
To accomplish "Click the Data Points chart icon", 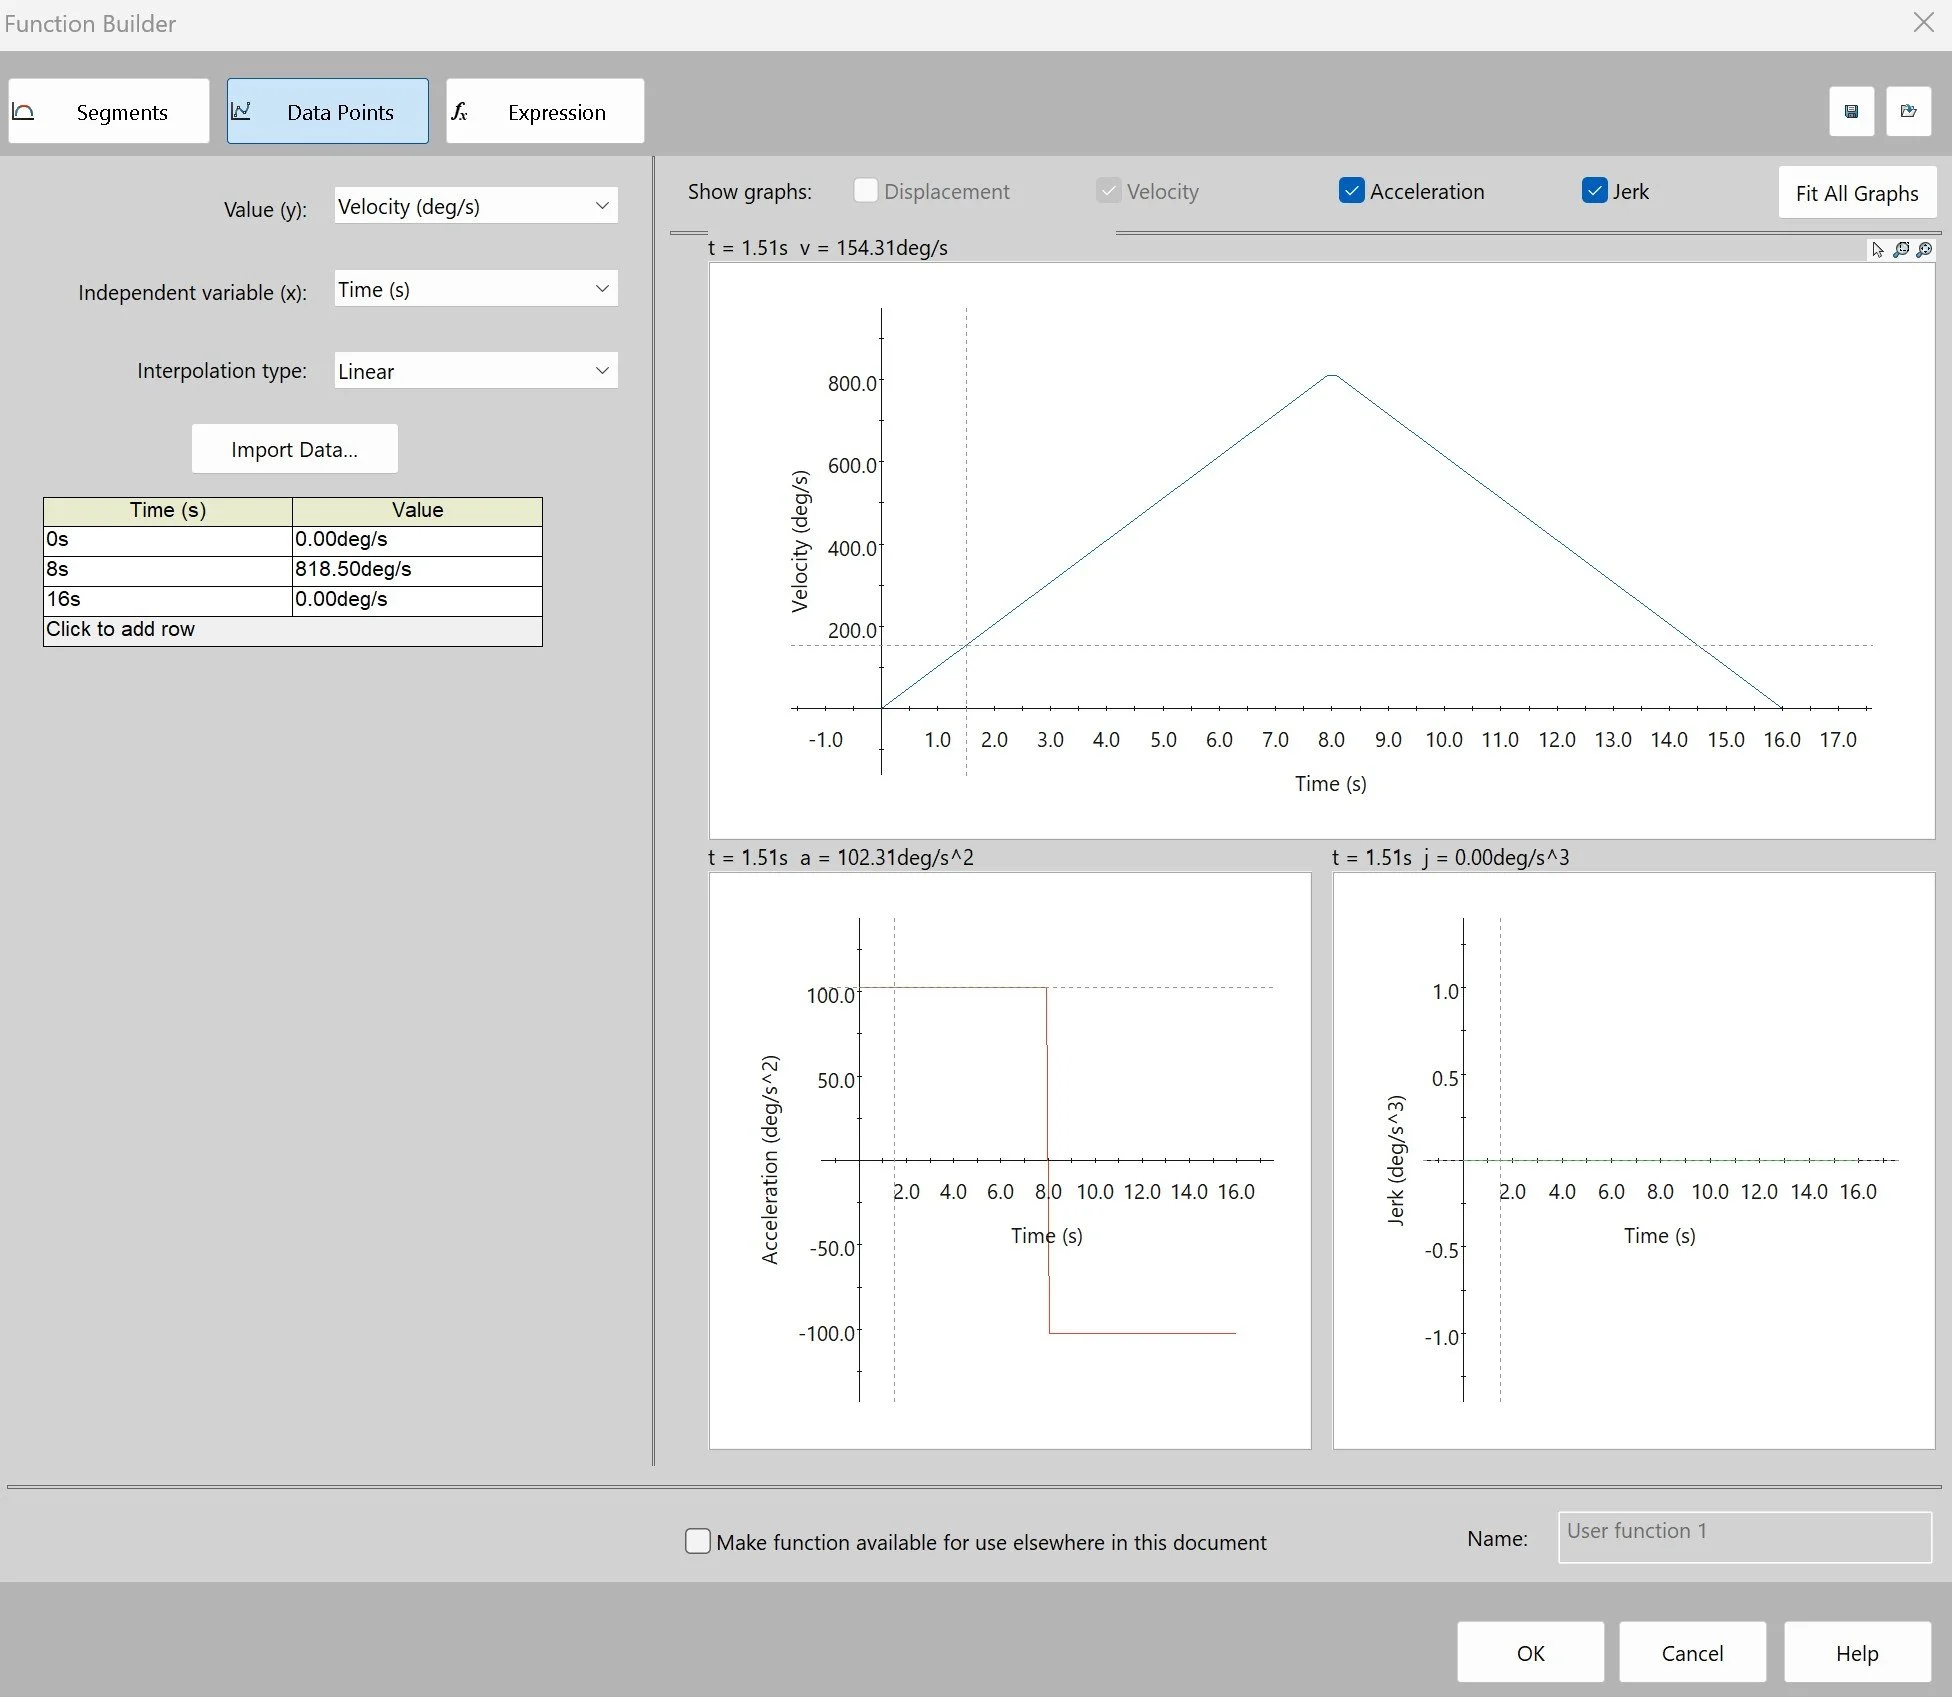I will pyautogui.click(x=241, y=112).
